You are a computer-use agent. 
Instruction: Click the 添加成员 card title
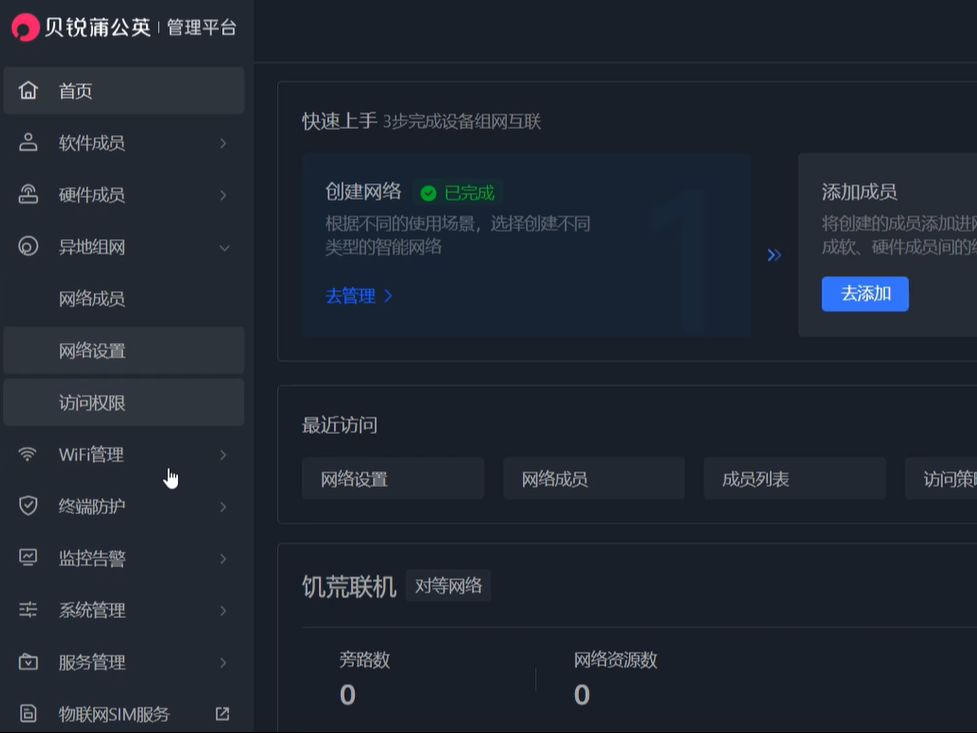[859, 191]
